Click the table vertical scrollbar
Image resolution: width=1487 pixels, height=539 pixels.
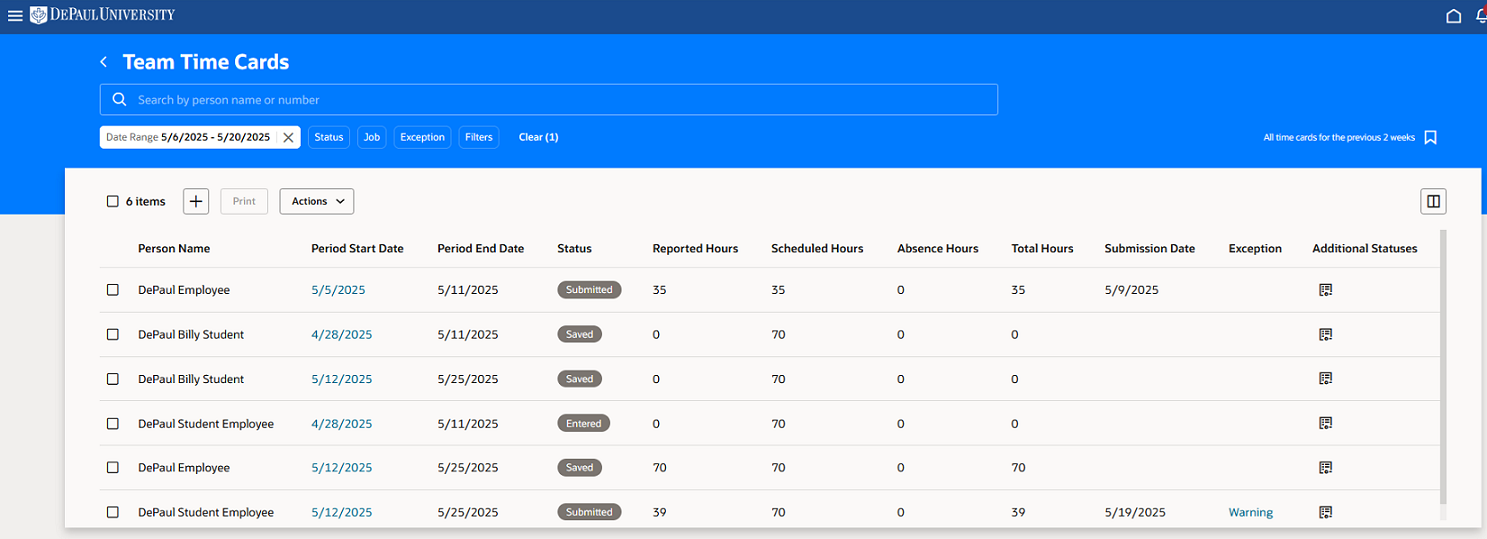[1442, 366]
